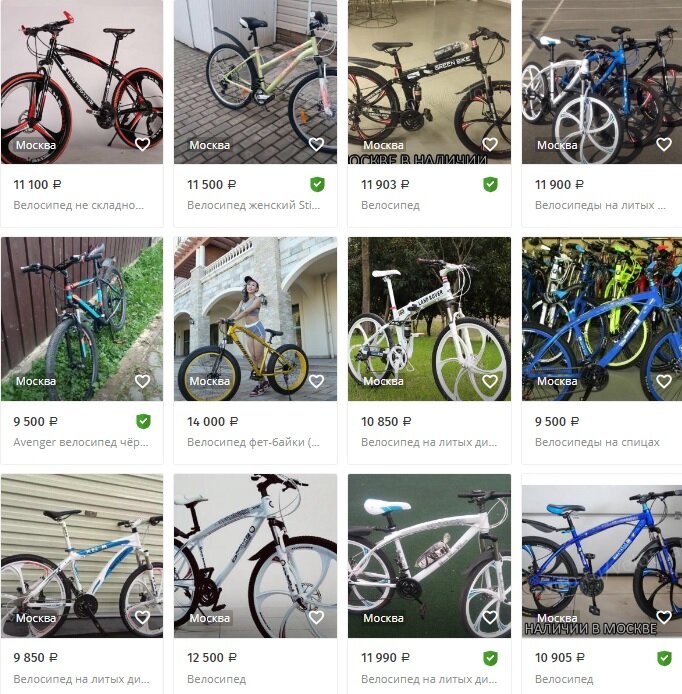The width and height of the screenshot is (682, 694).
Task: Save the blue spoked bikes listing
Action: (664, 381)
